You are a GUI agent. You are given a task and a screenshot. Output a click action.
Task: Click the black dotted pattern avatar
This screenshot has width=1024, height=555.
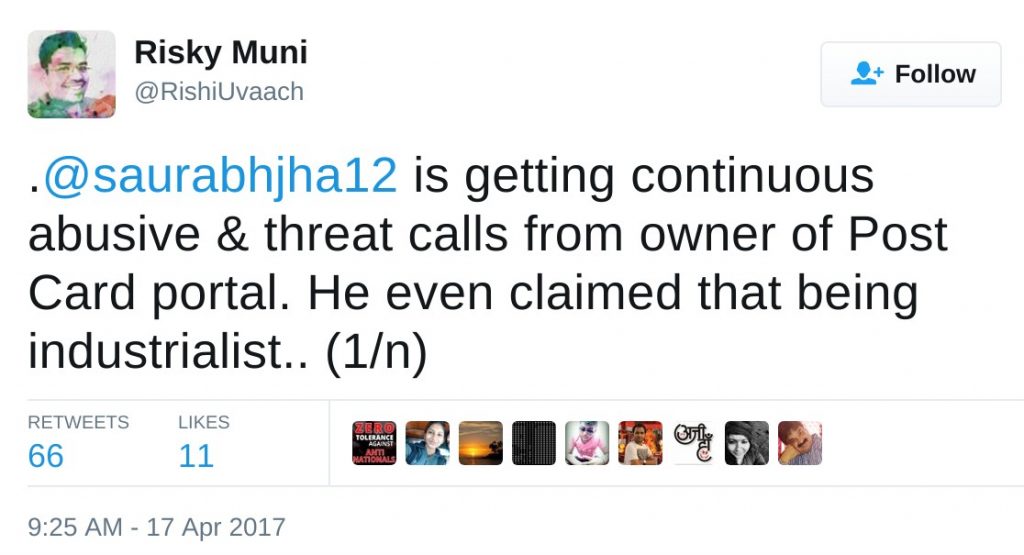click(534, 443)
